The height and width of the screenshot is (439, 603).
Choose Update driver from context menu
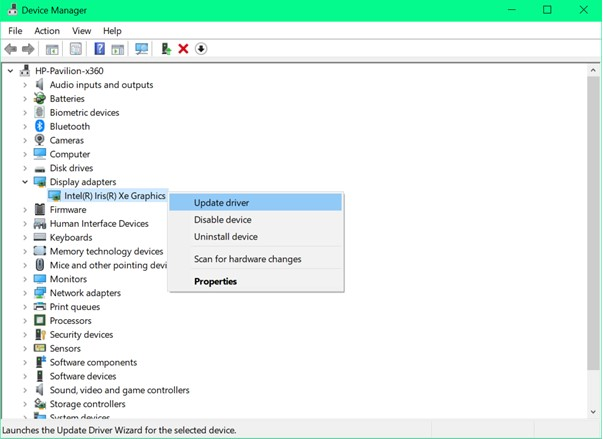255,203
